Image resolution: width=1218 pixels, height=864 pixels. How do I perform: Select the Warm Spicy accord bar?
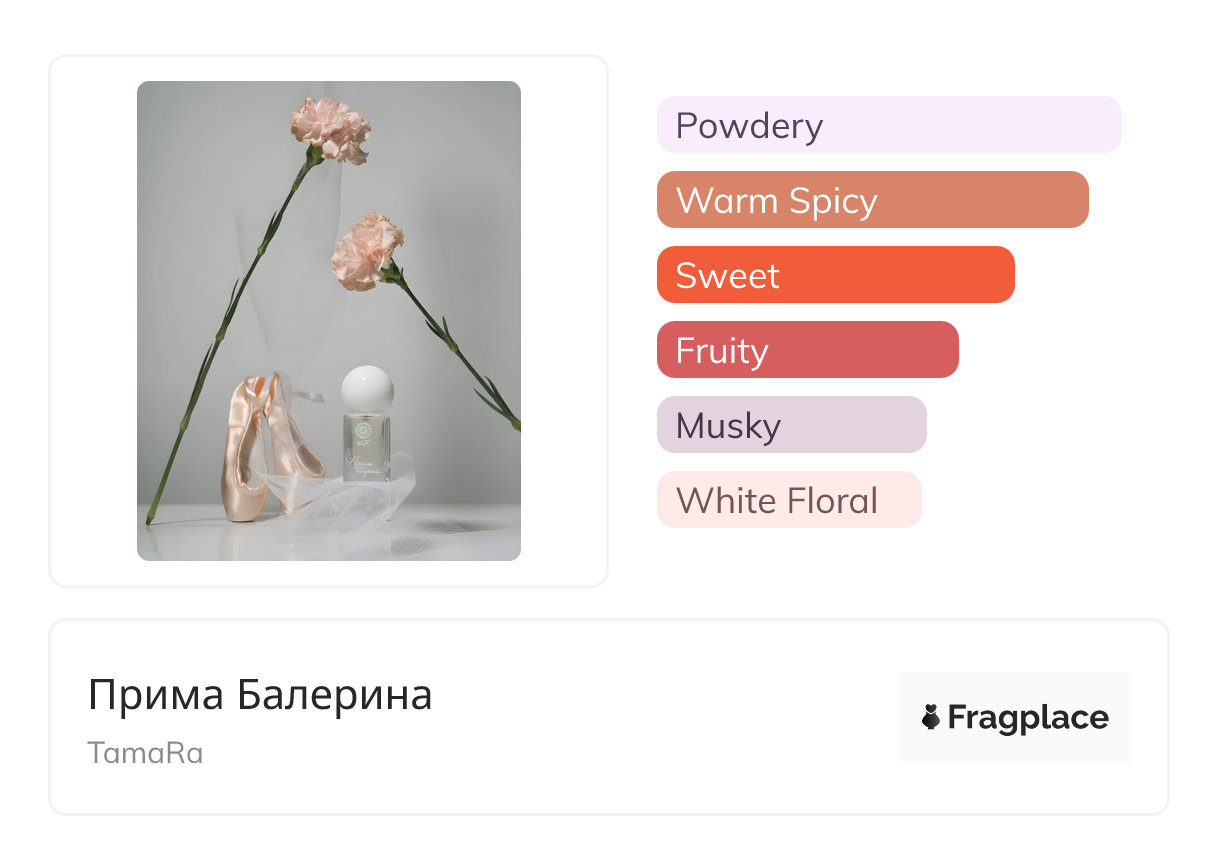pyautogui.click(x=872, y=200)
